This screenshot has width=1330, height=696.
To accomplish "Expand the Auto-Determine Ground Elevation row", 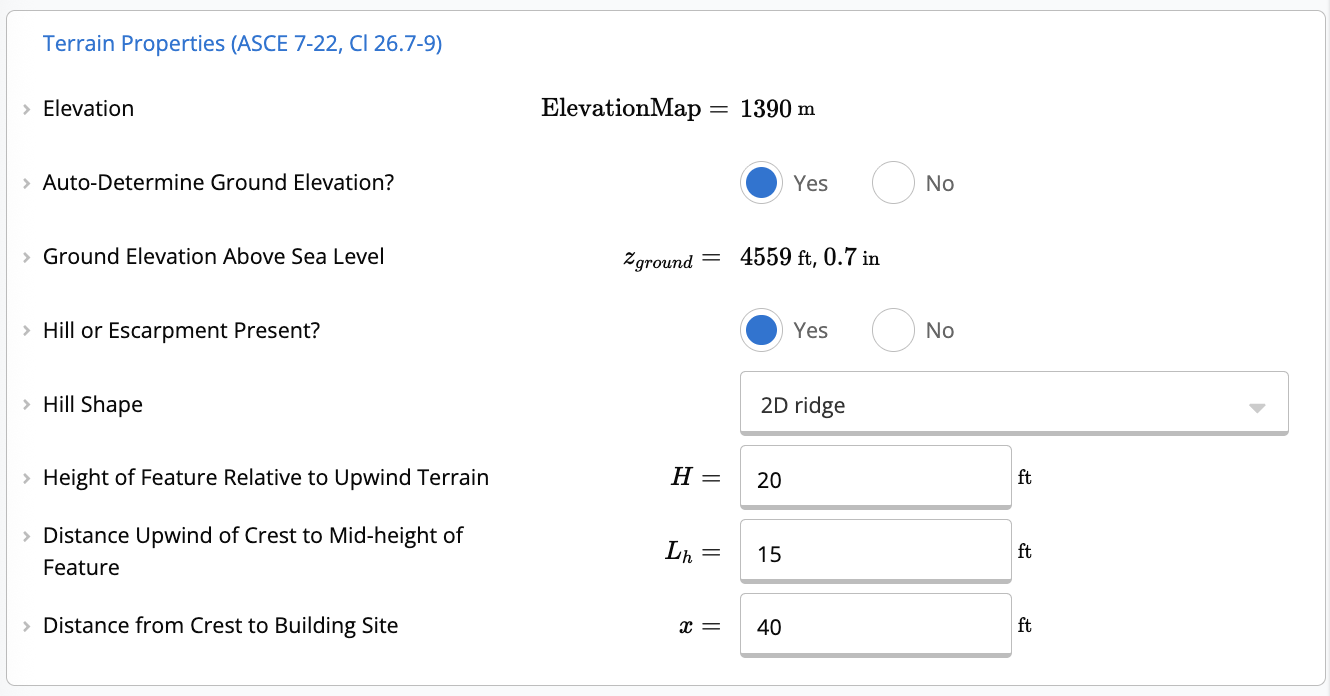I will tap(26, 183).
